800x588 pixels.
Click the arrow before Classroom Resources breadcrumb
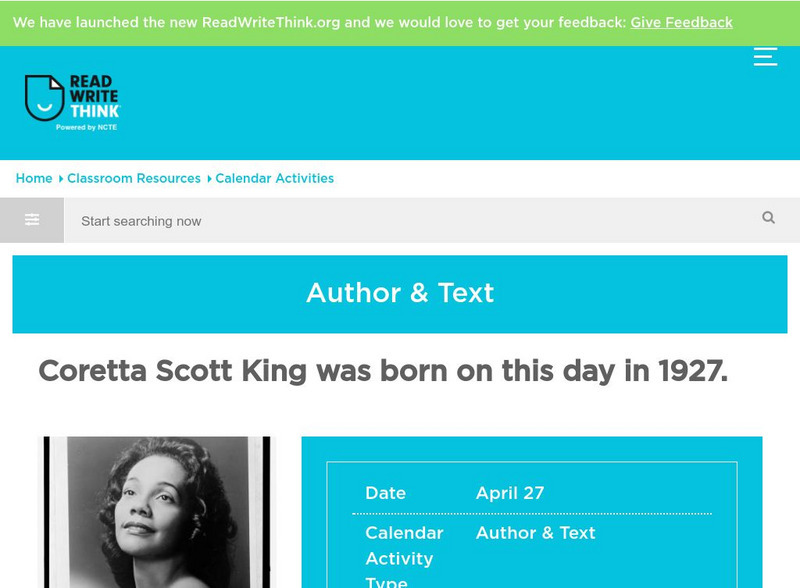[x=60, y=179]
